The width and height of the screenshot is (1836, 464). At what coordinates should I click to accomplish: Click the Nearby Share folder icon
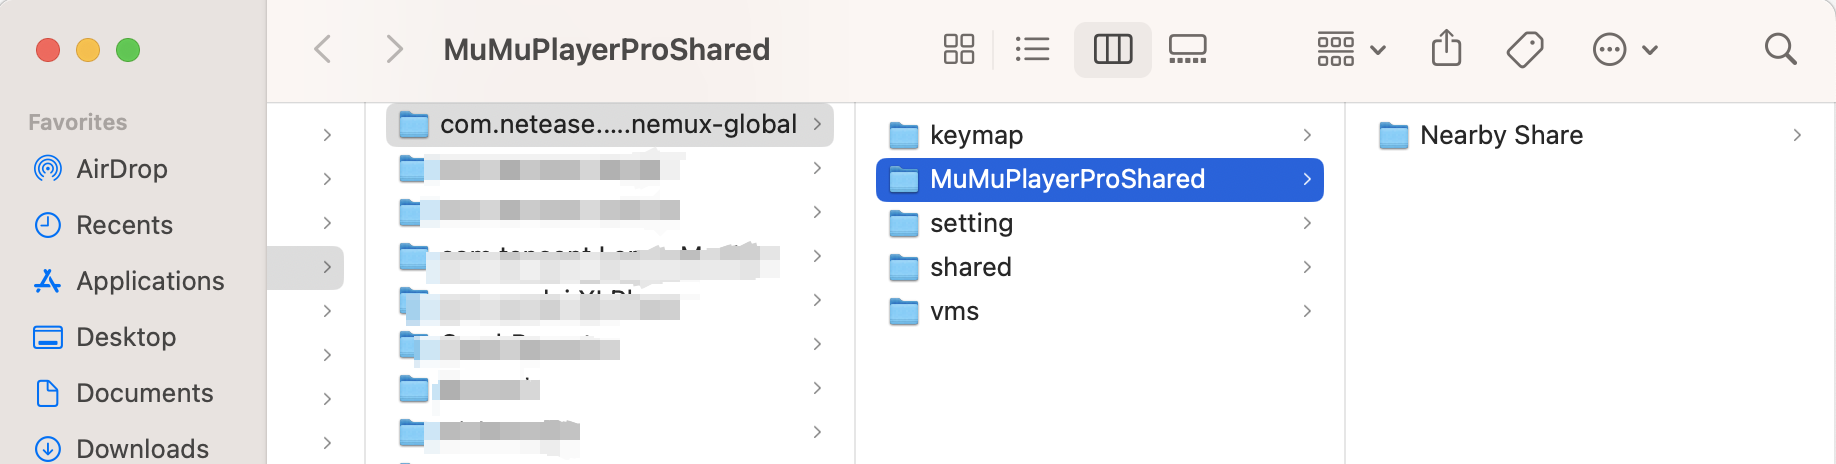coord(1394,135)
